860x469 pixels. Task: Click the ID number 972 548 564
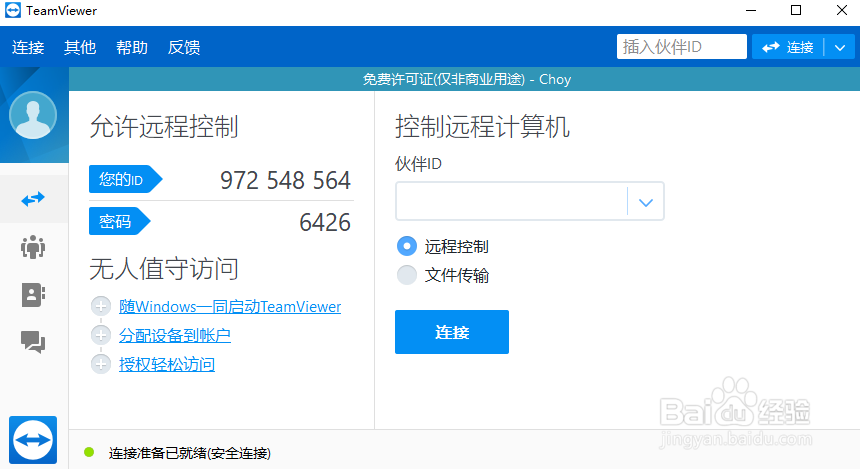[285, 180]
